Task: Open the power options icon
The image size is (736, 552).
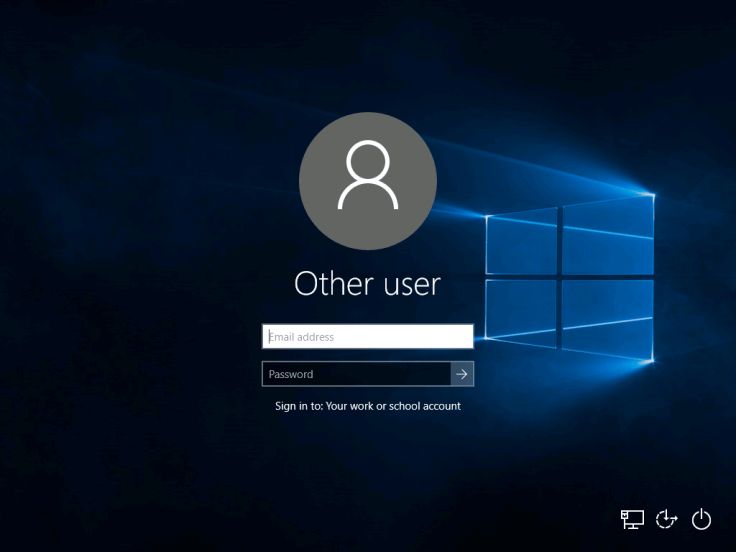Action: [x=701, y=519]
